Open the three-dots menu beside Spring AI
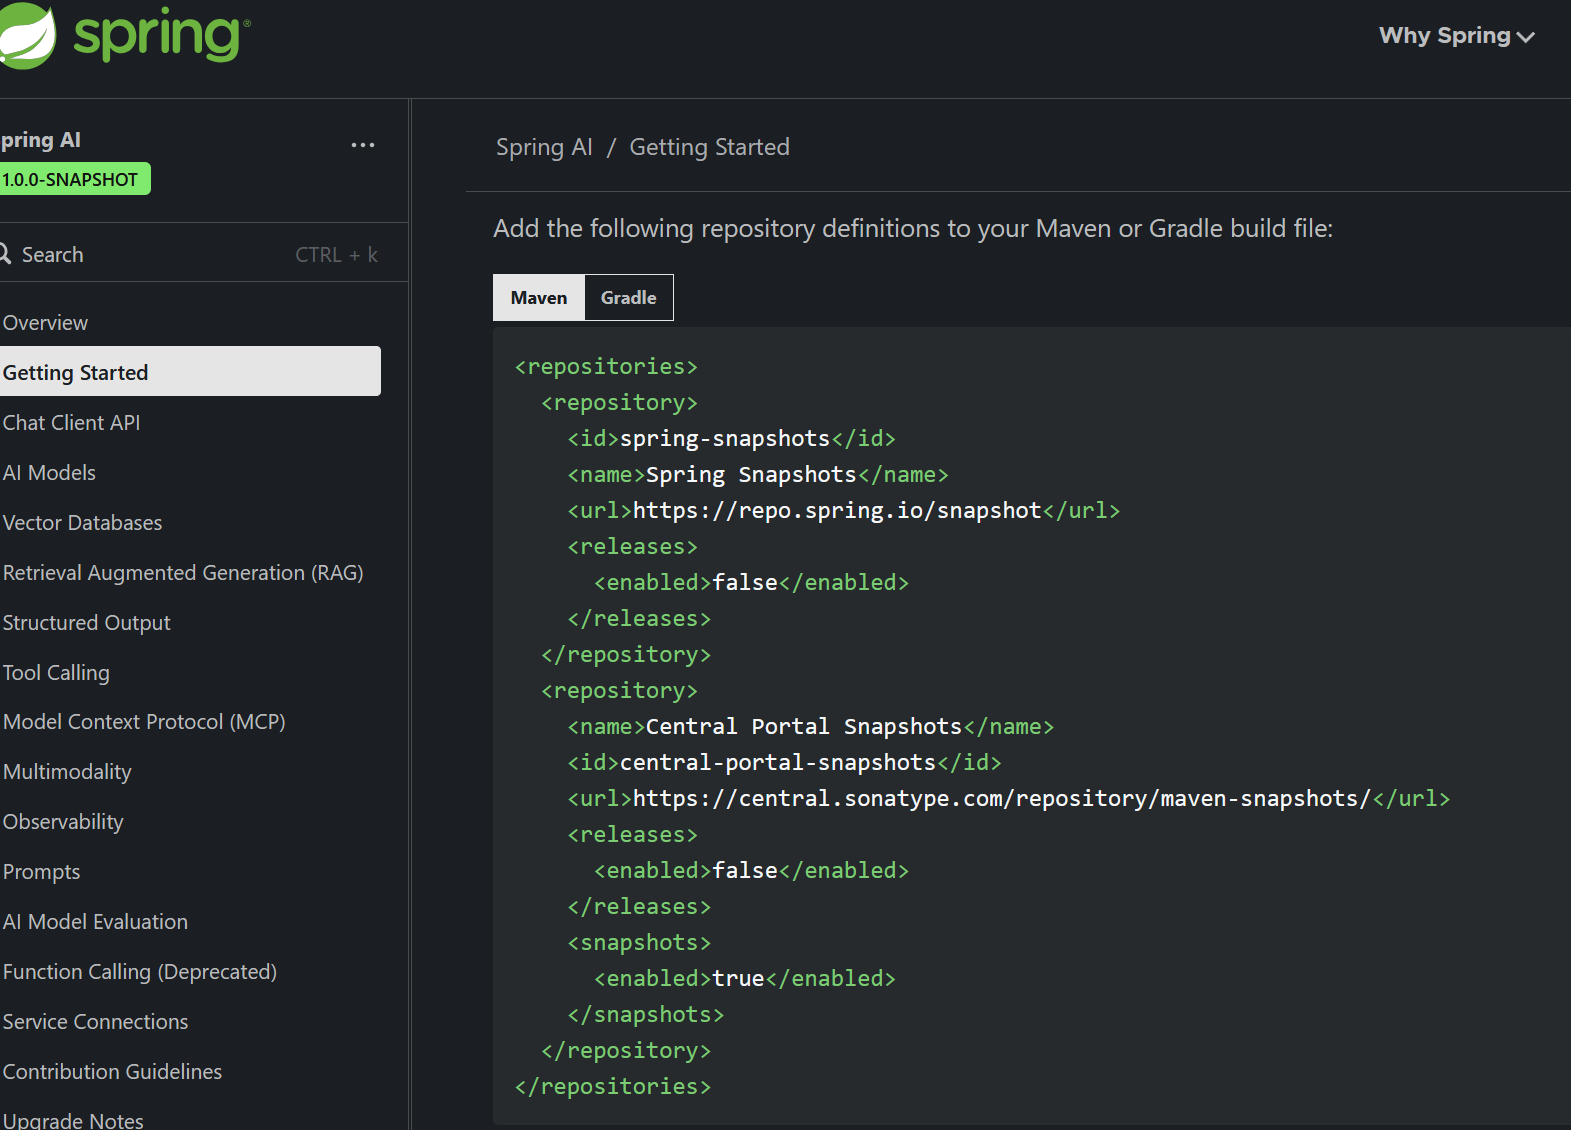This screenshot has width=1571, height=1130. pyautogui.click(x=363, y=145)
